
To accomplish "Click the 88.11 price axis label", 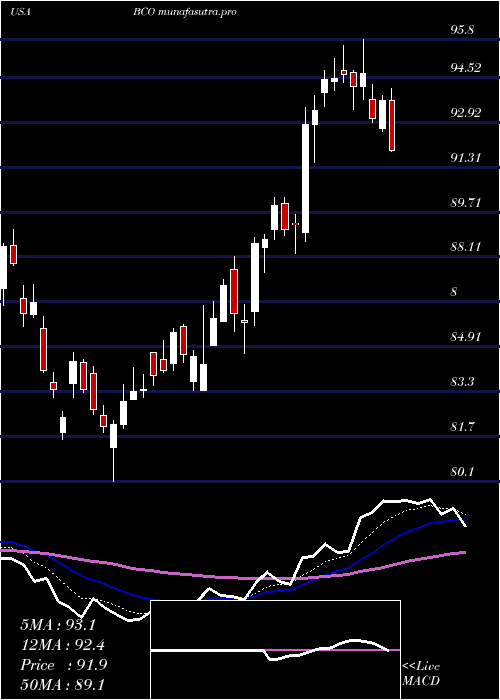I will (466, 247).
